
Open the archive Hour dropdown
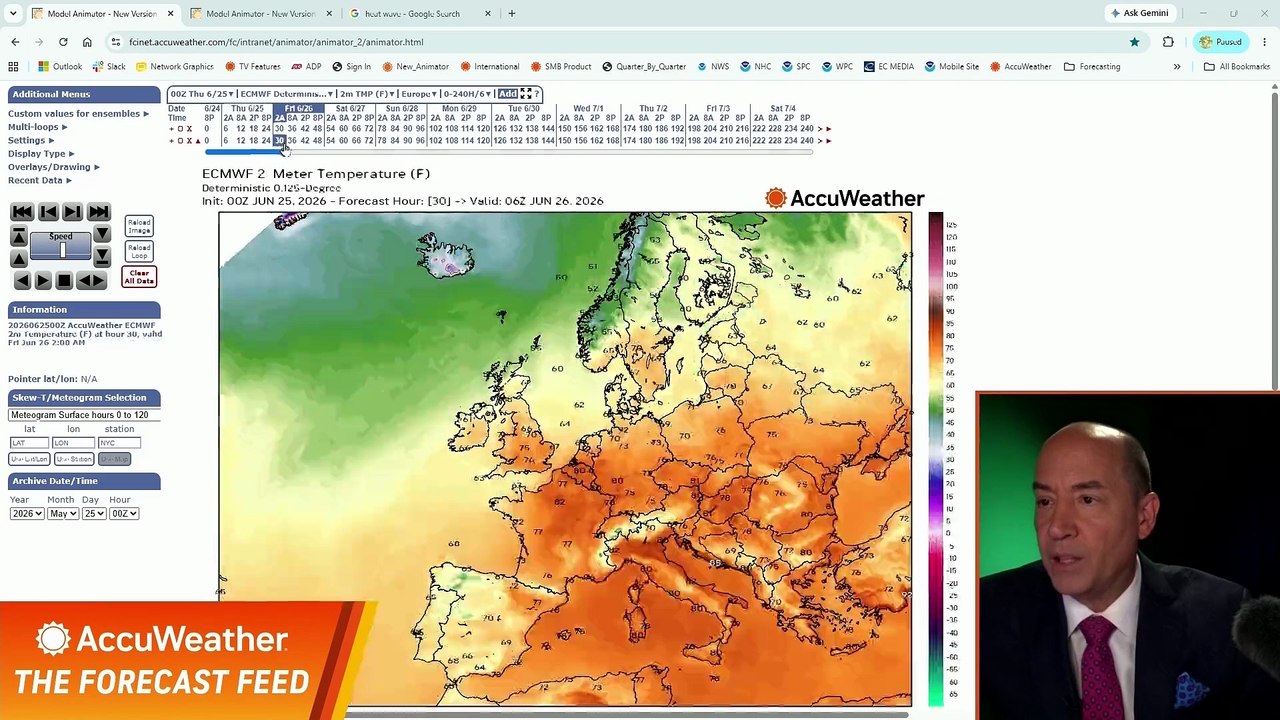[124, 514]
